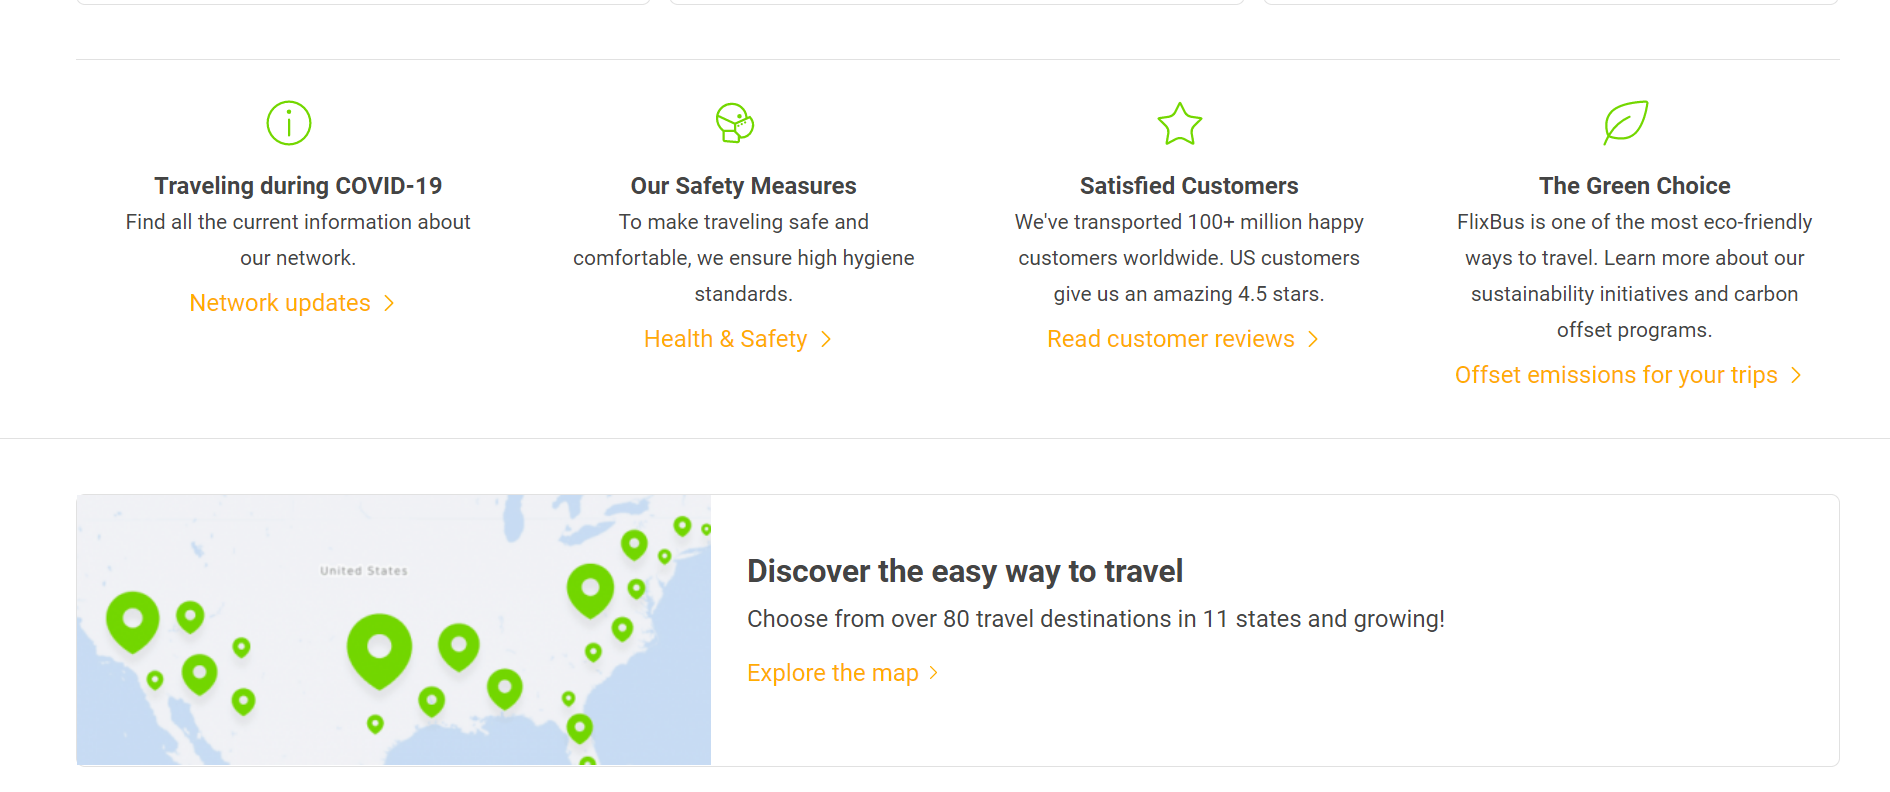1890x792 pixels.
Task: Click the star icon above Satisfied Customers
Action: [1180, 124]
